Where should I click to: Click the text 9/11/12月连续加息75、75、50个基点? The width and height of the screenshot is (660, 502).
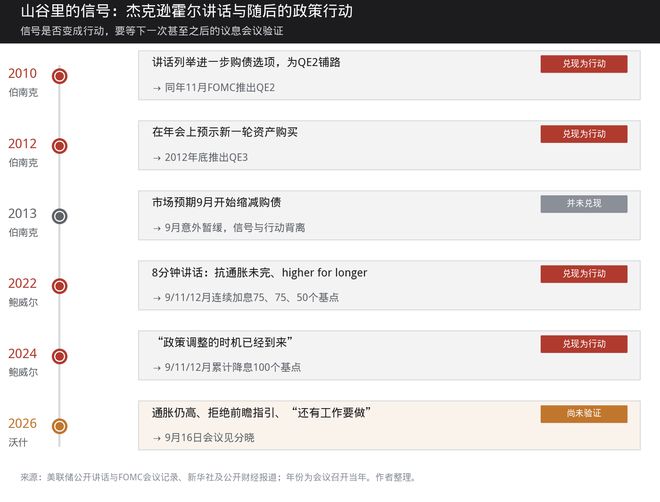pyautogui.click(x=252, y=297)
